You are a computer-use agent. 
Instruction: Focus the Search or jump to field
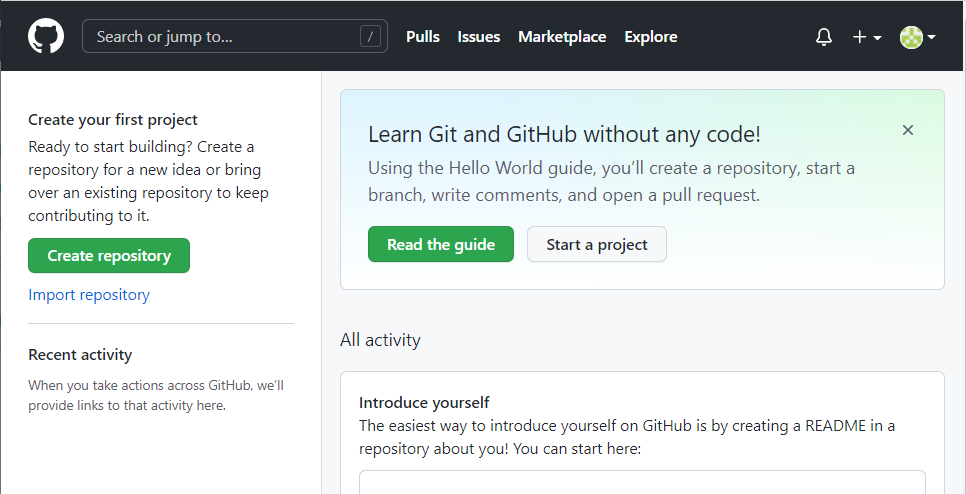pyautogui.click(x=235, y=36)
